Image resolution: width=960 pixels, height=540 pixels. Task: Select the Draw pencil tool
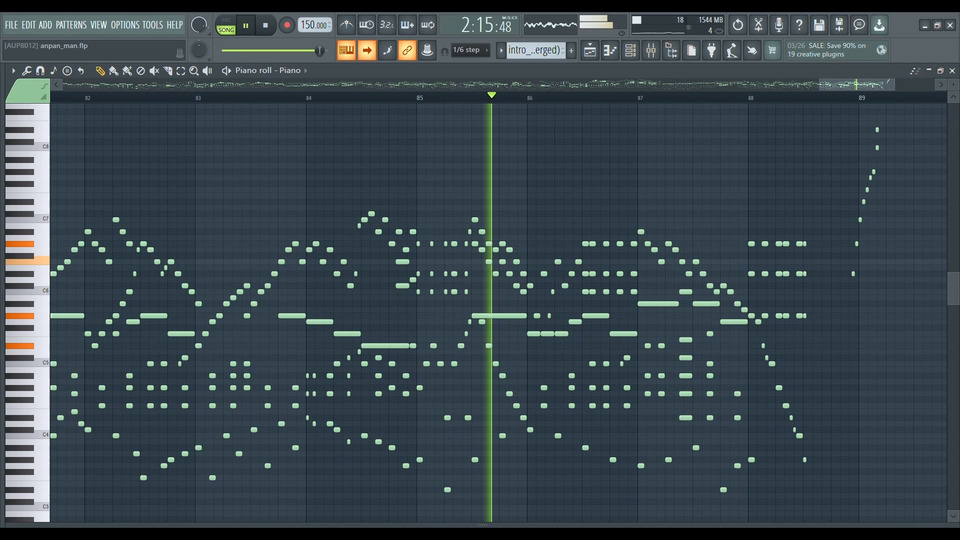coord(100,71)
